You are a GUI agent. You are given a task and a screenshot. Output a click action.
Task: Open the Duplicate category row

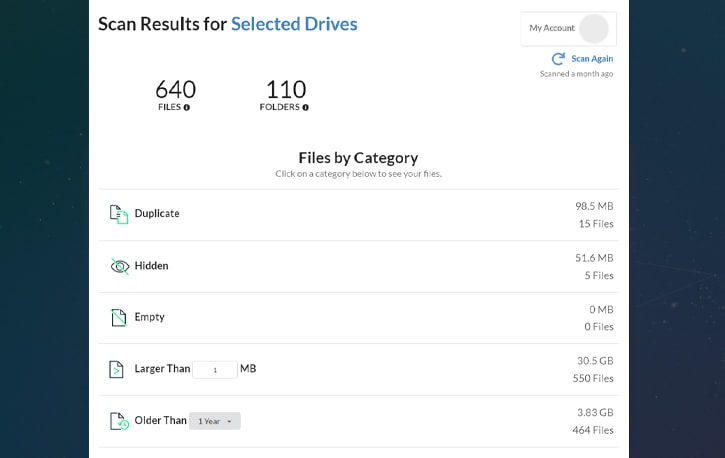[x=359, y=214]
